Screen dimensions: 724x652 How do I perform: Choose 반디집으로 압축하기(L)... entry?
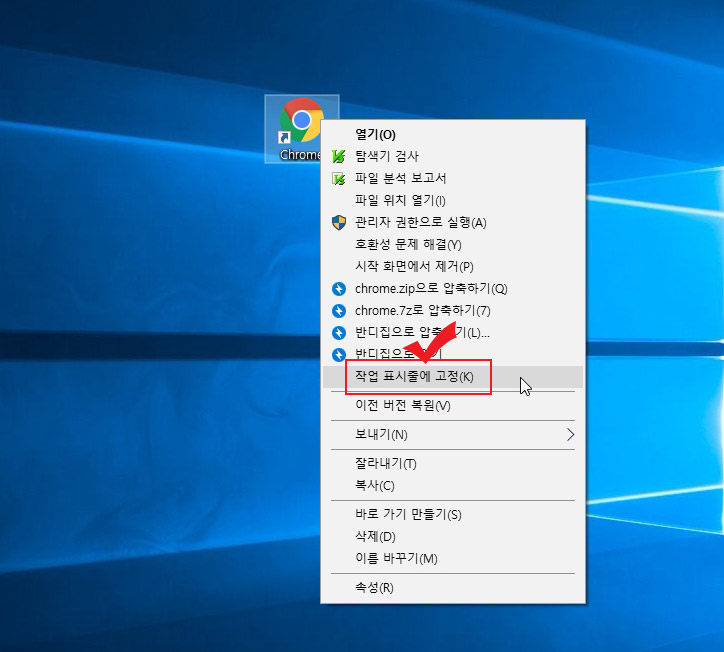tap(453, 333)
